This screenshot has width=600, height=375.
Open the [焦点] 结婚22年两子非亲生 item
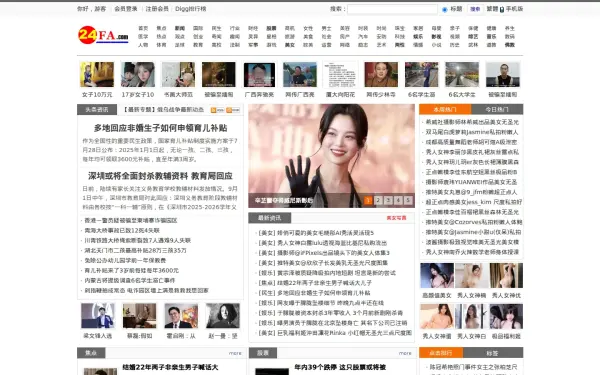[315, 283]
